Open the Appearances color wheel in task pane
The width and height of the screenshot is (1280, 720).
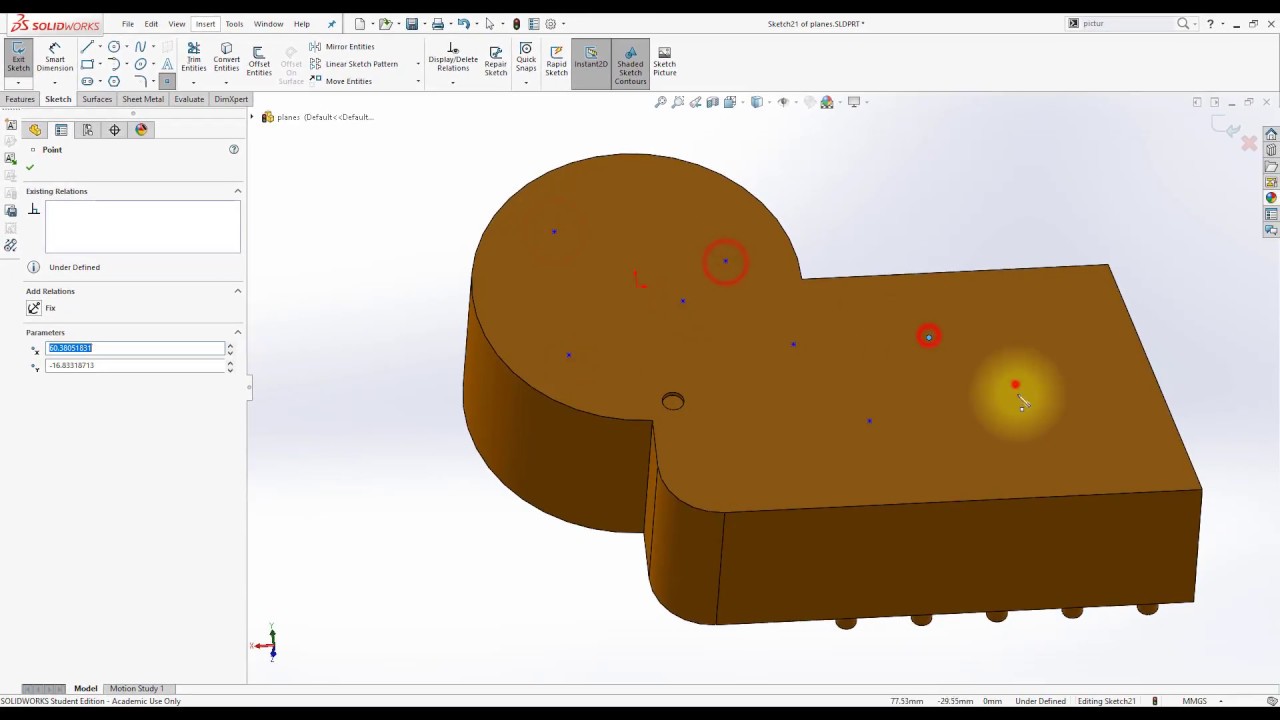1271,198
